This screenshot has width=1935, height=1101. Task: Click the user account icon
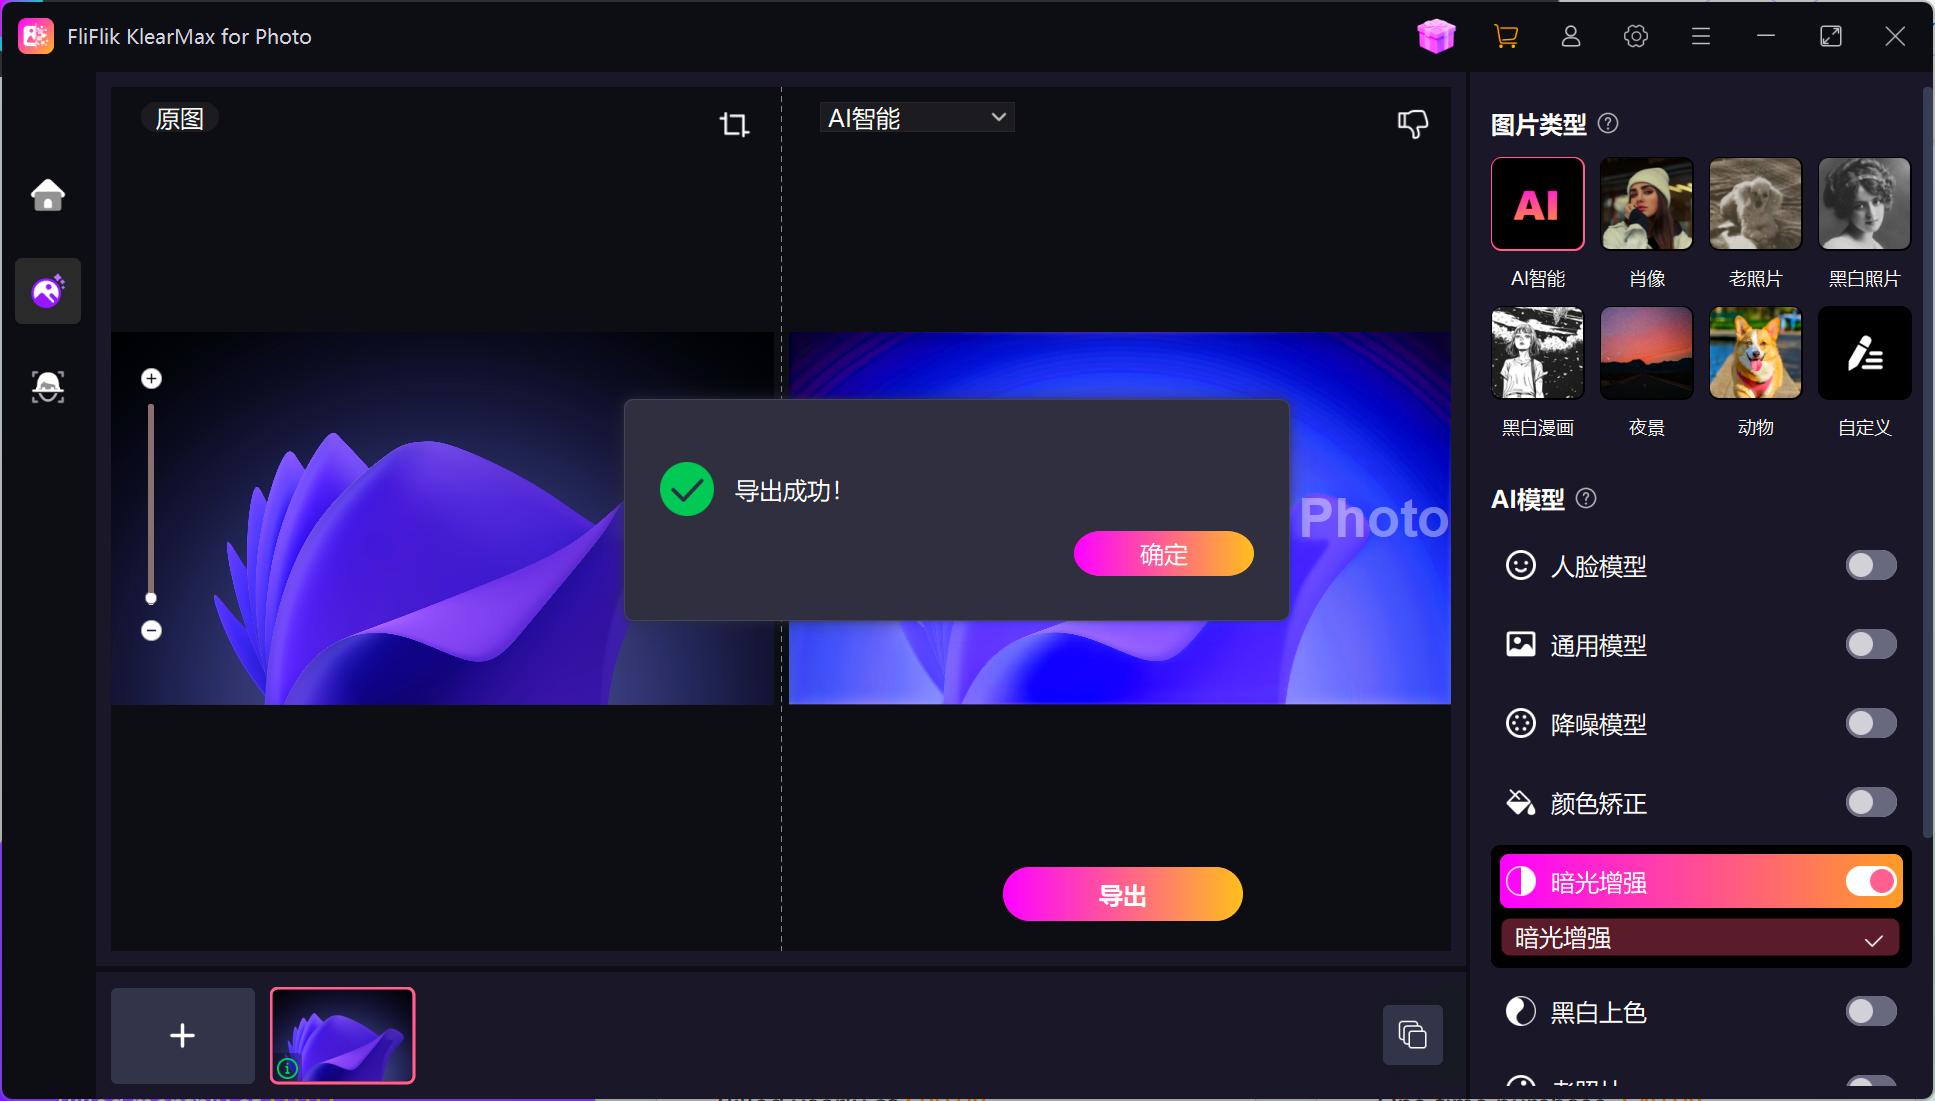tap(1570, 37)
